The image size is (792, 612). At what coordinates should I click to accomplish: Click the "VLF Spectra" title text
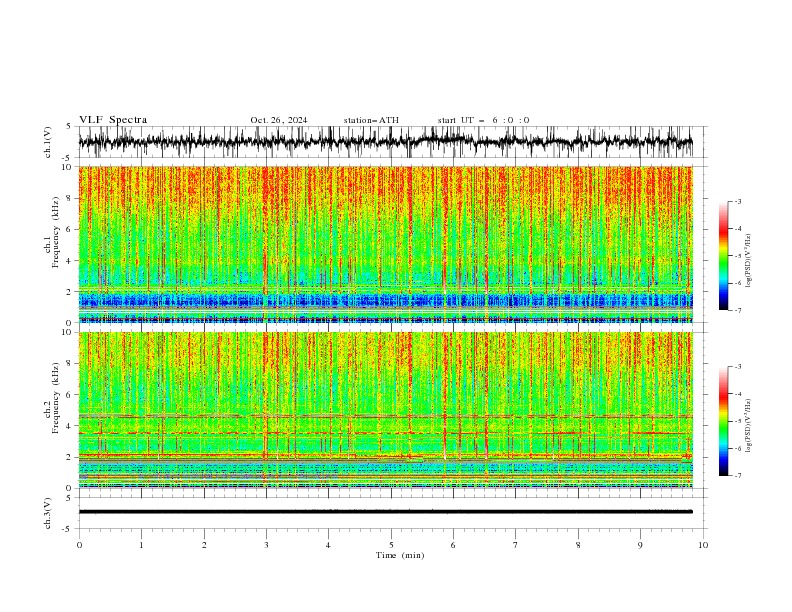113,120
